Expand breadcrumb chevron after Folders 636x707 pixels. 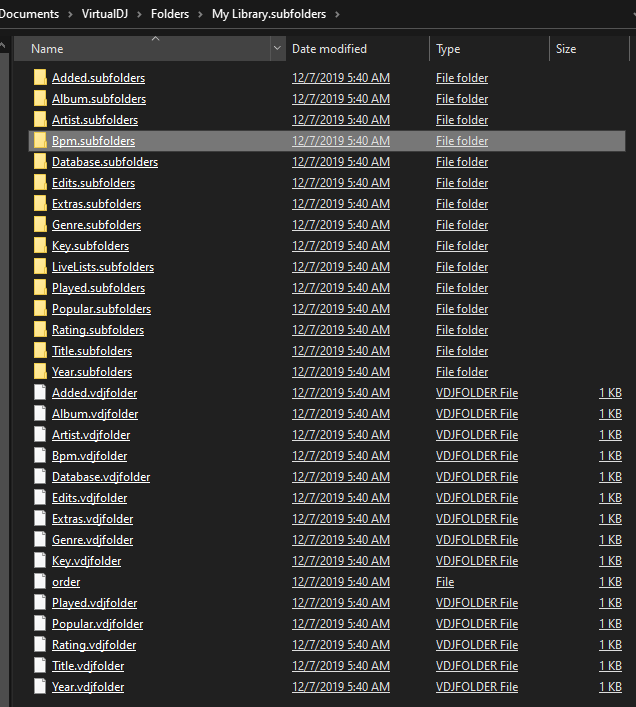coord(200,14)
